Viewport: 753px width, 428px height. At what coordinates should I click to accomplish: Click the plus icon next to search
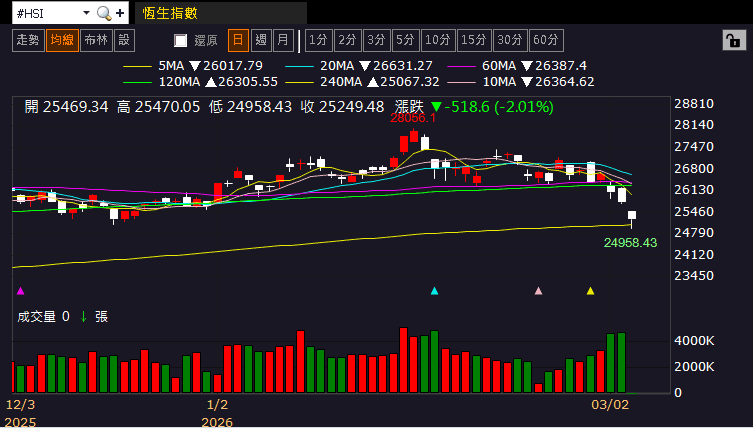pos(120,13)
